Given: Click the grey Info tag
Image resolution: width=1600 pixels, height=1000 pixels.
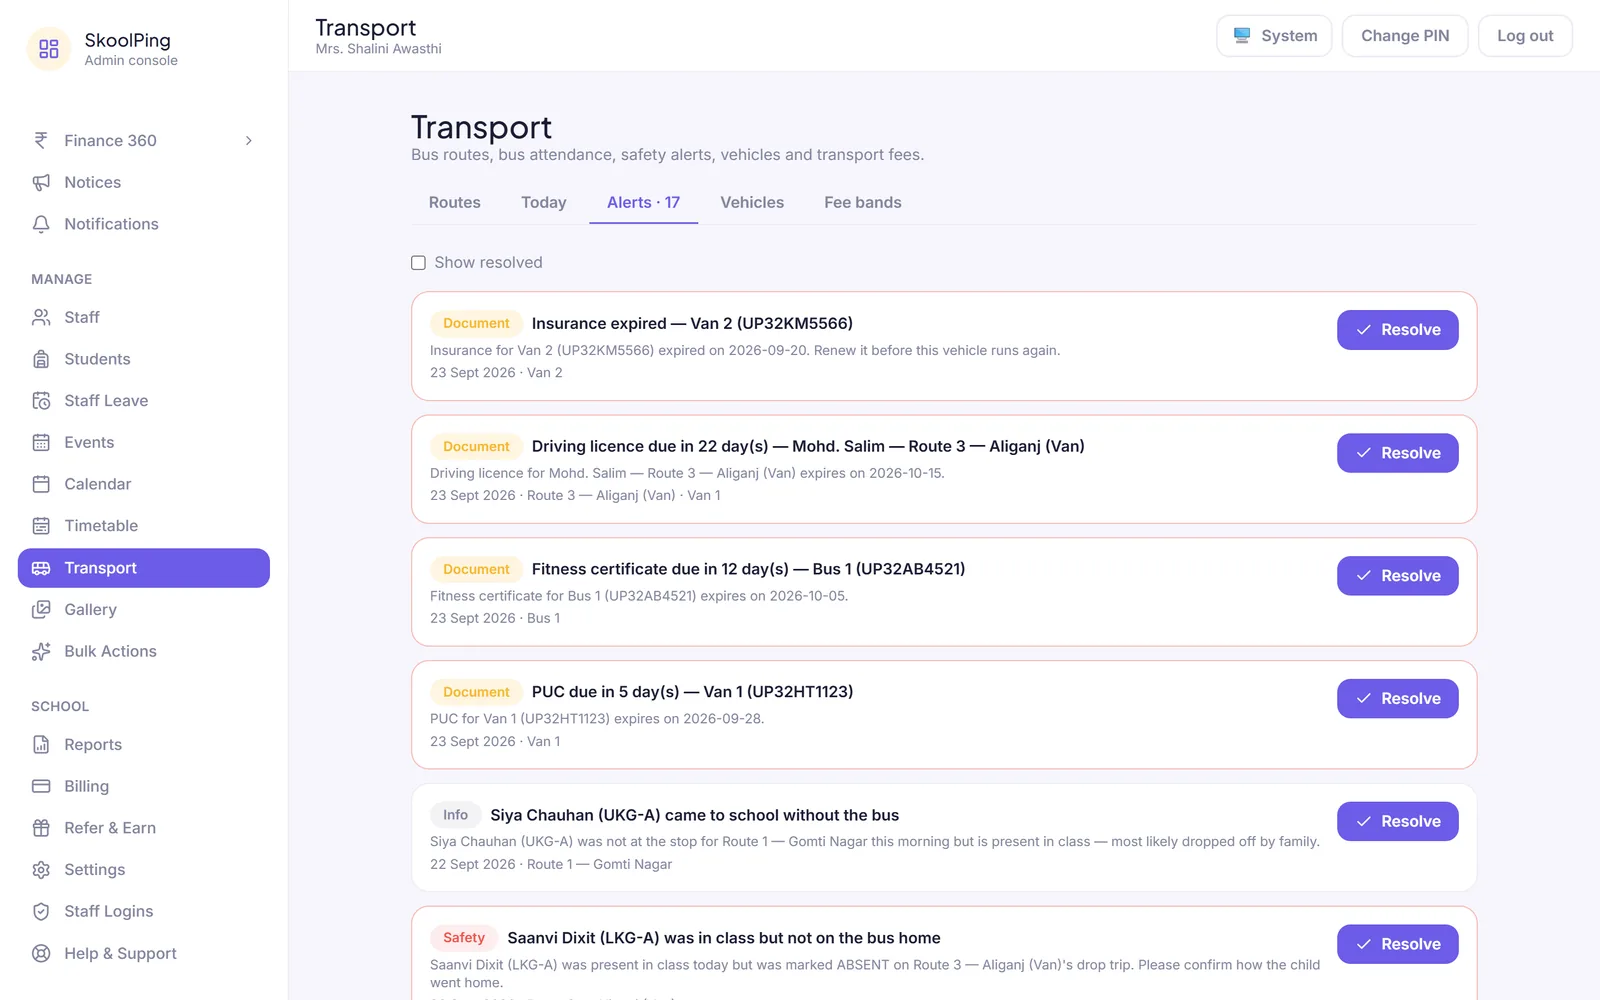Looking at the screenshot, I should [455, 815].
